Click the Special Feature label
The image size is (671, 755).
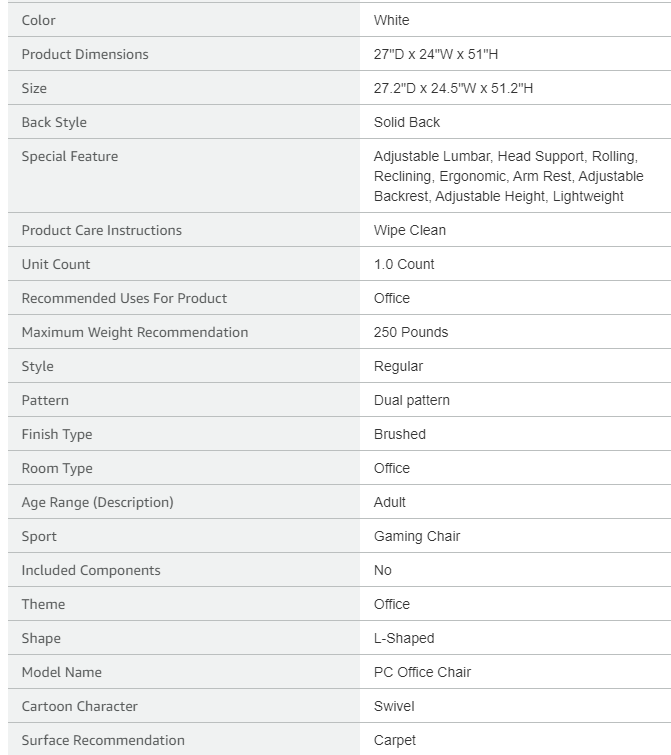(70, 156)
